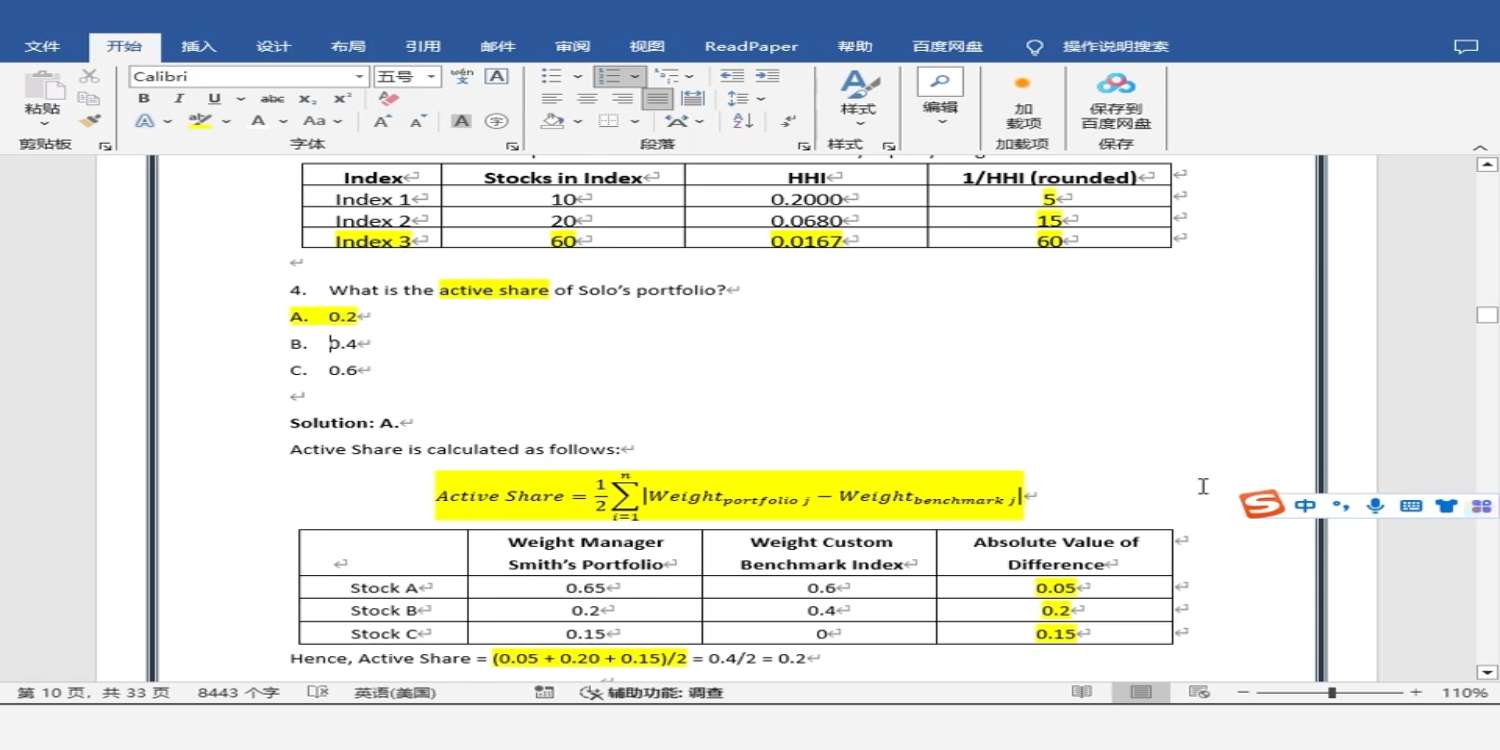
Task: Open the Change Case (Aa) dropdown arrow
Action: point(338,121)
